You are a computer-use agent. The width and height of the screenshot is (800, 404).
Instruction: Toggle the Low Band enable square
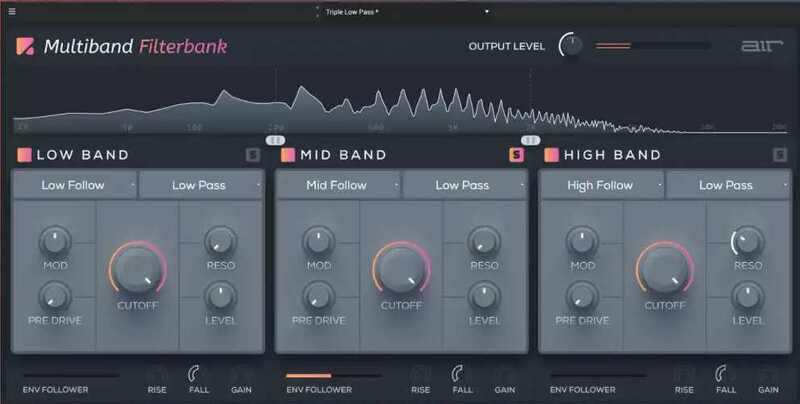pyautogui.click(x=24, y=155)
